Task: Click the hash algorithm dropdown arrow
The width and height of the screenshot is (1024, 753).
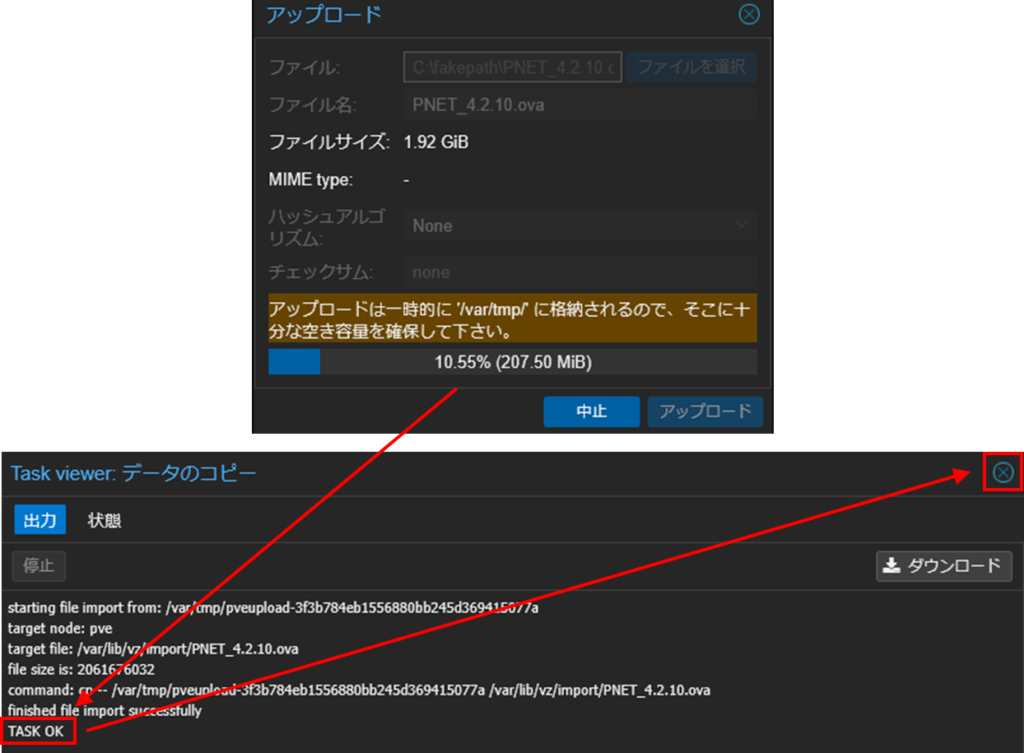Action: [741, 226]
